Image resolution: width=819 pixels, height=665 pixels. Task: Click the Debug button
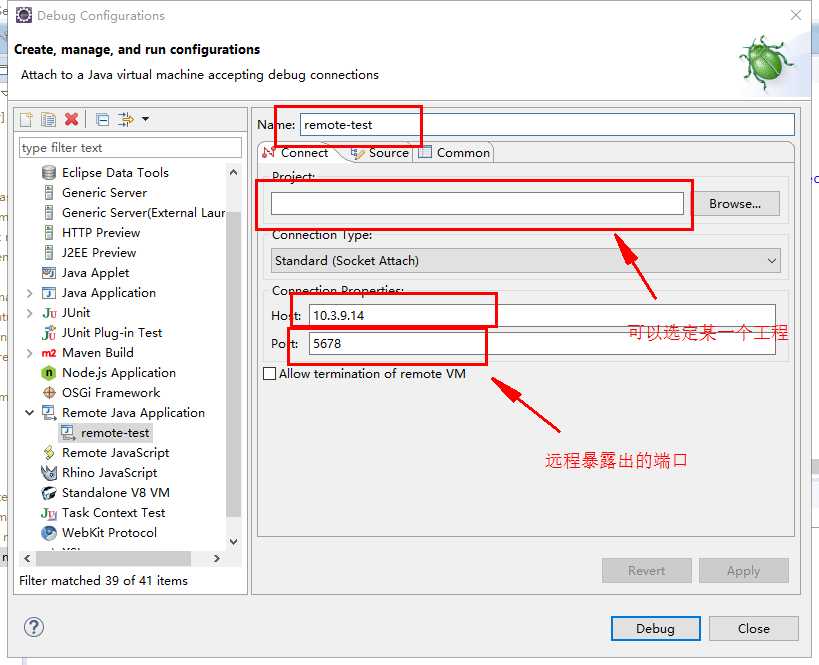656,628
